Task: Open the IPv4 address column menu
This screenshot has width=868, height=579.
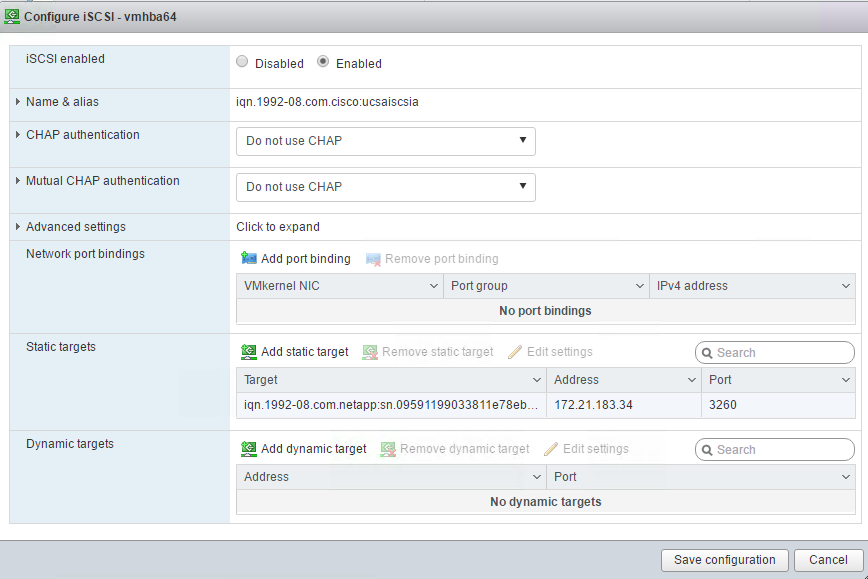Action: click(x=845, y=286)
